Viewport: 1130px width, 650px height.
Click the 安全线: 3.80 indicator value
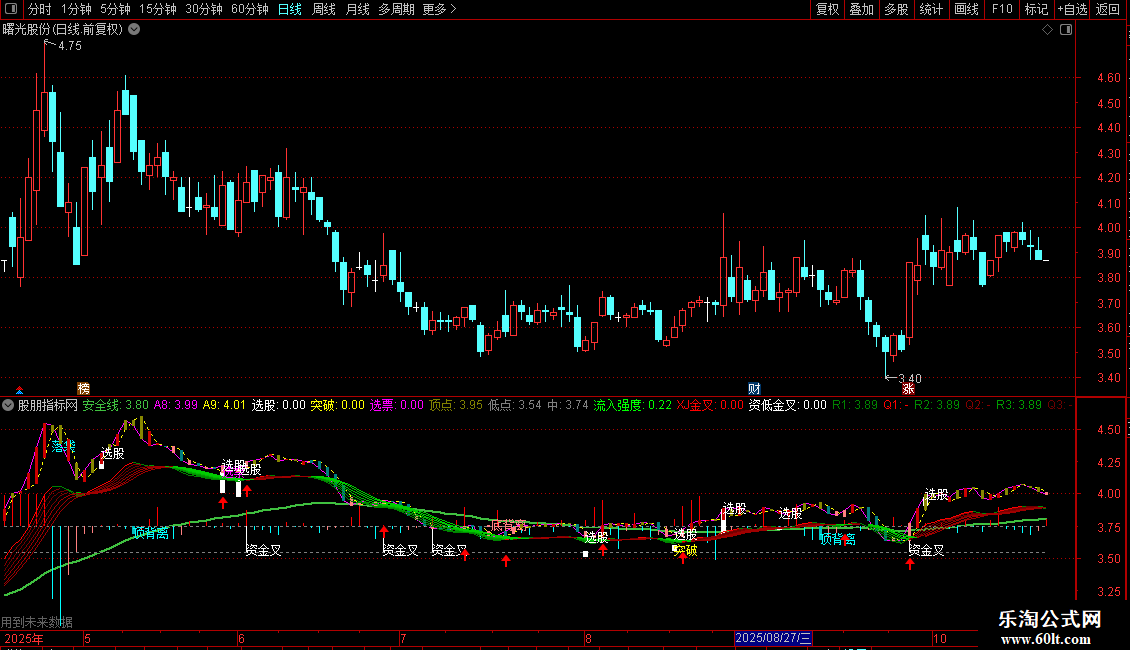116,405
